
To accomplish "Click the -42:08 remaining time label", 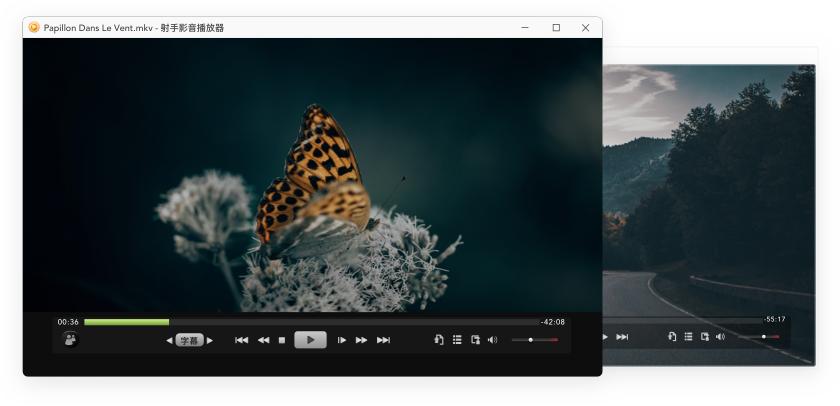I will point(553,322).
